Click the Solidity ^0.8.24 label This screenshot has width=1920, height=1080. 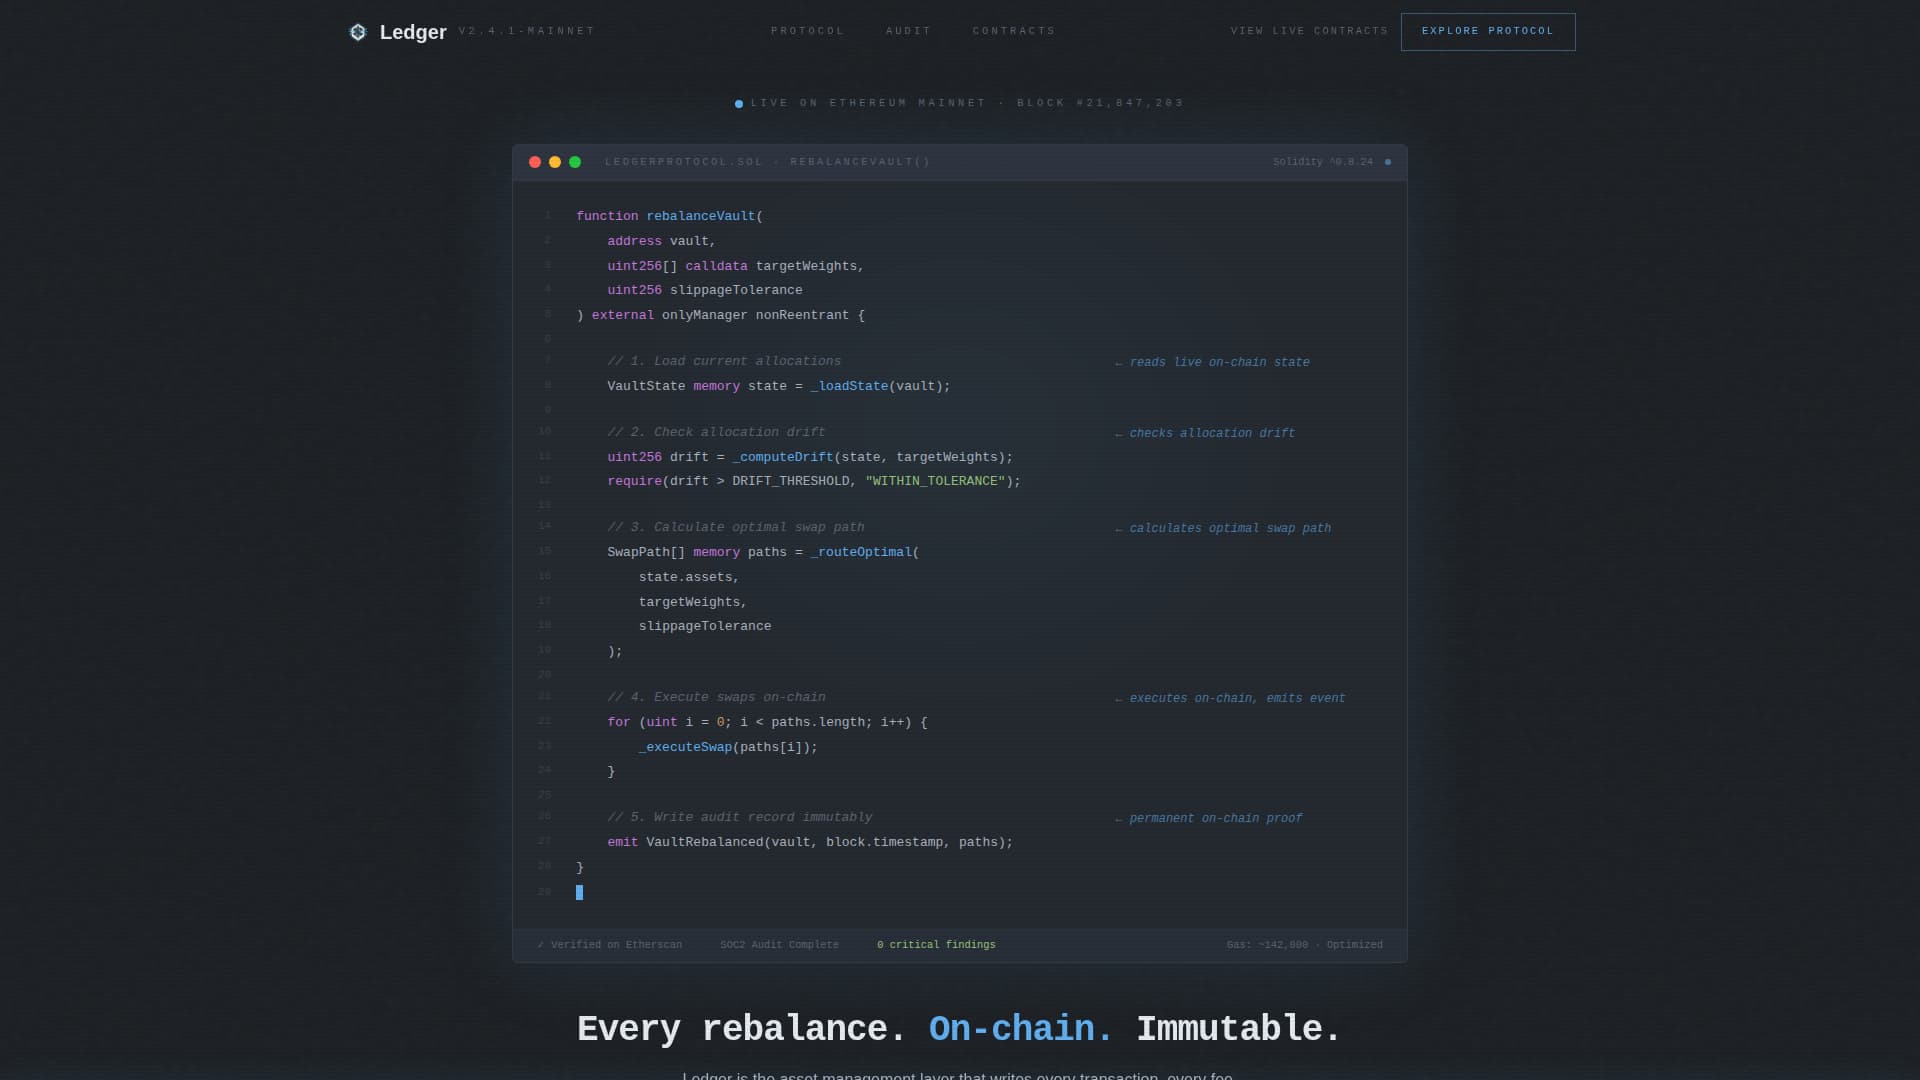1322,162
